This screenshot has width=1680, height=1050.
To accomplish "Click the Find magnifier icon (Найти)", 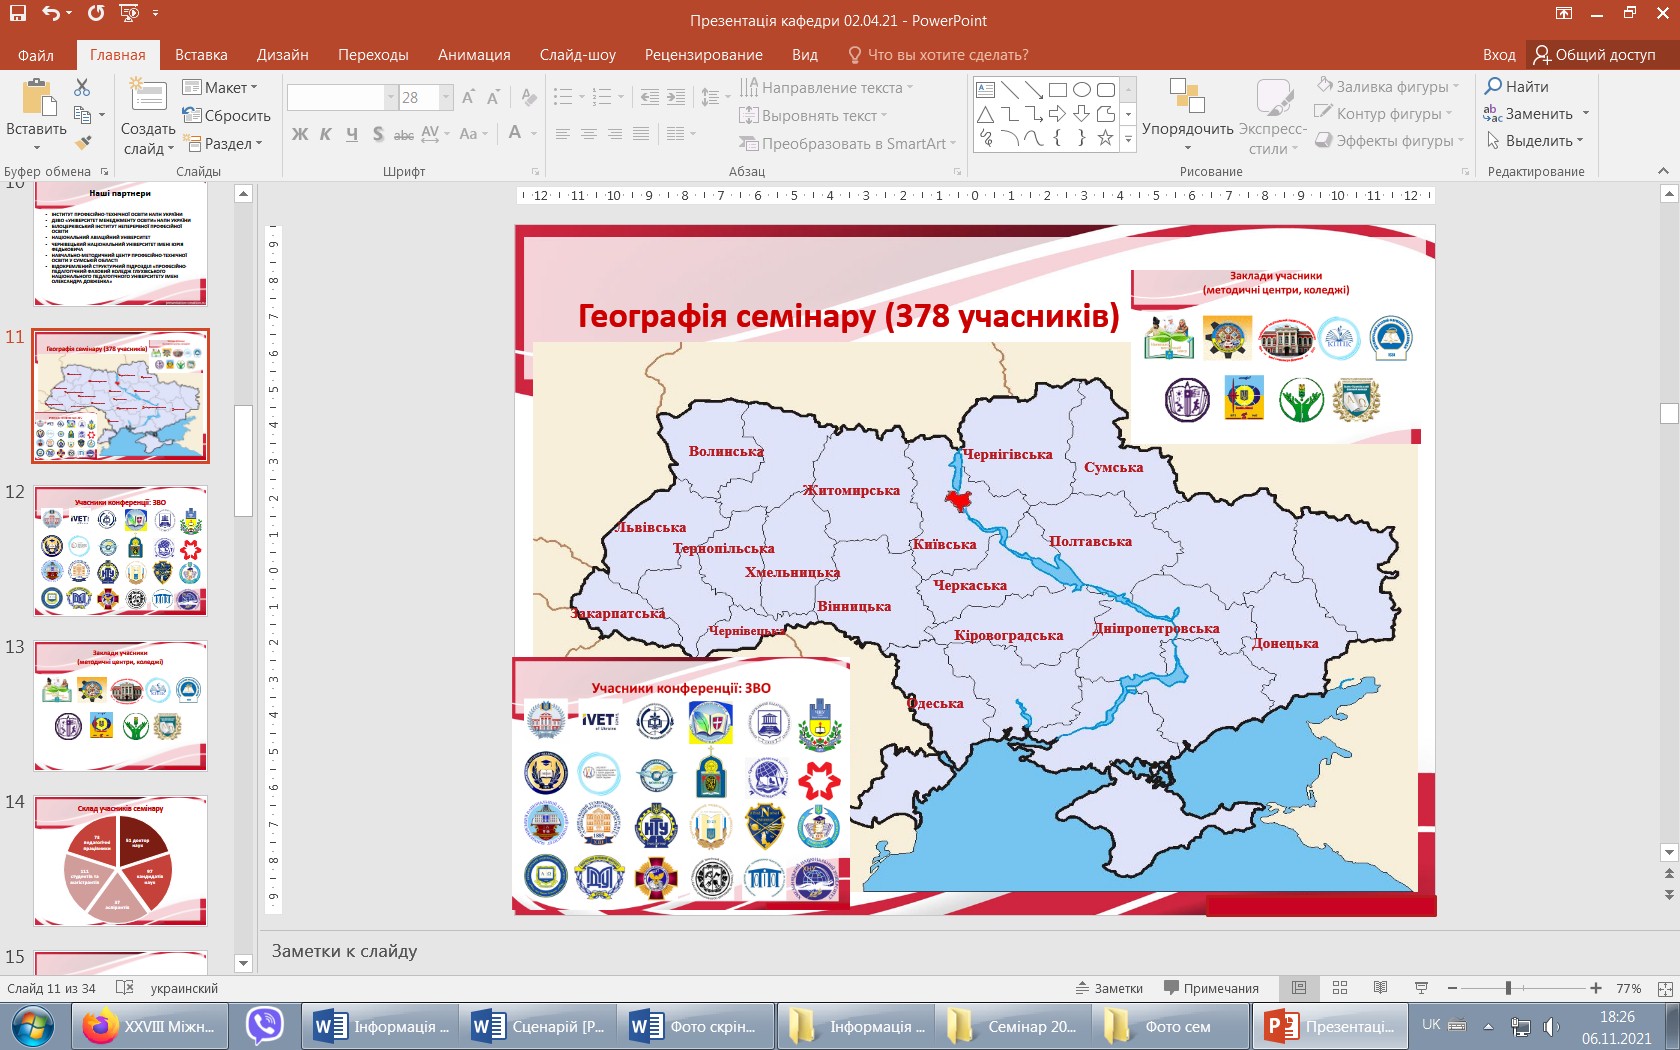I will 1494,87.
